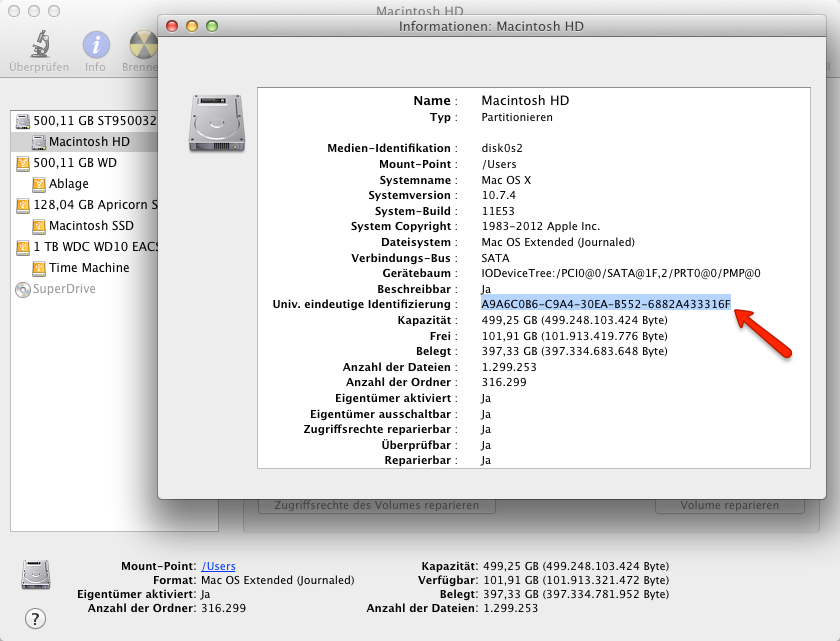Image resolution: width=840 pixels, height=641 pixels.
Task: Click the '101,91 GB (101.913.419.776 Byte)' Frei value
Action: click(x=574, y=336)
